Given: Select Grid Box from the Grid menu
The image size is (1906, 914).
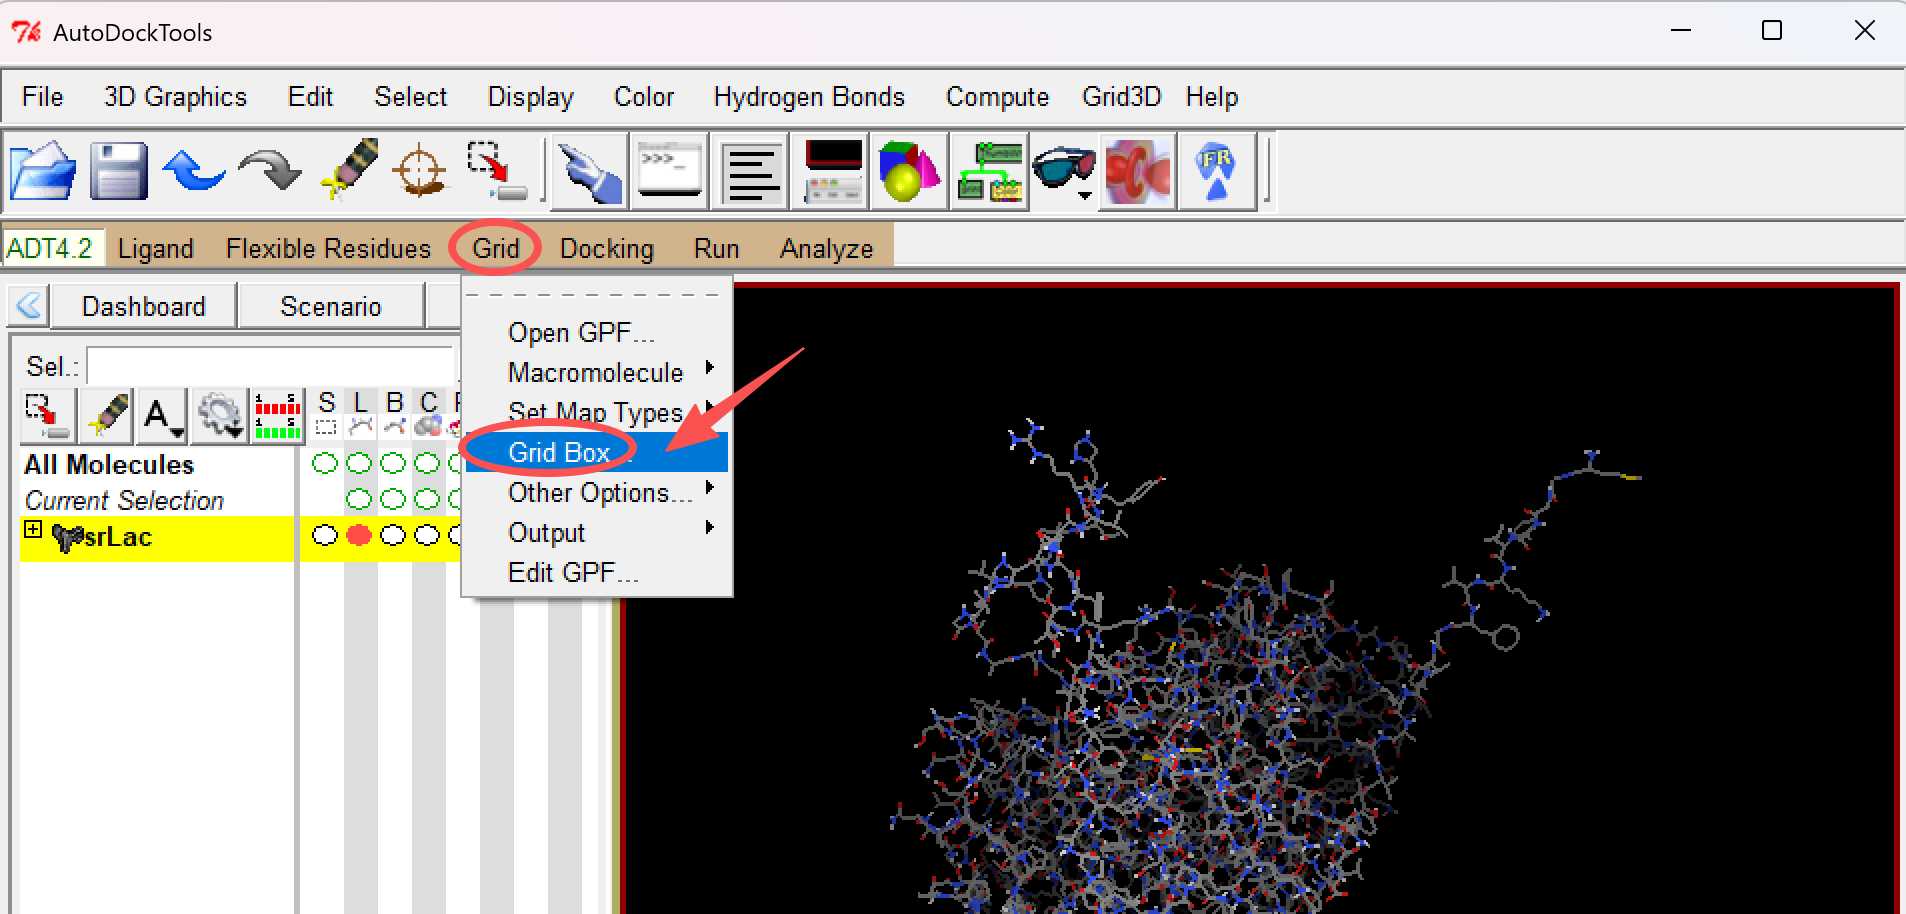Looking at the screenshot, I should pos(598,452).
